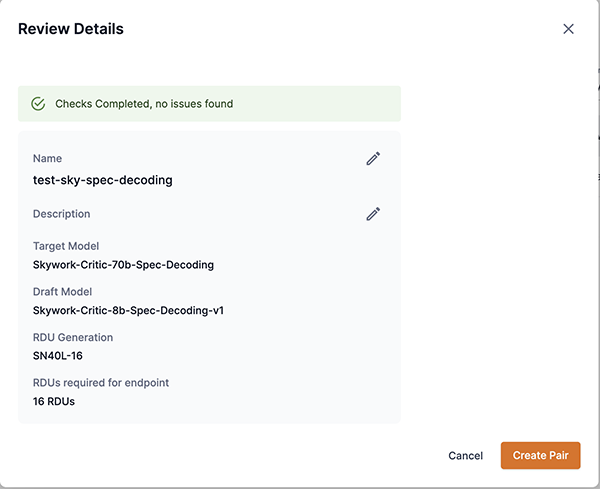This screenshot has width=600, height=489.
Task: Select the SN40L-16 generation value
Action: pos(58,355)
